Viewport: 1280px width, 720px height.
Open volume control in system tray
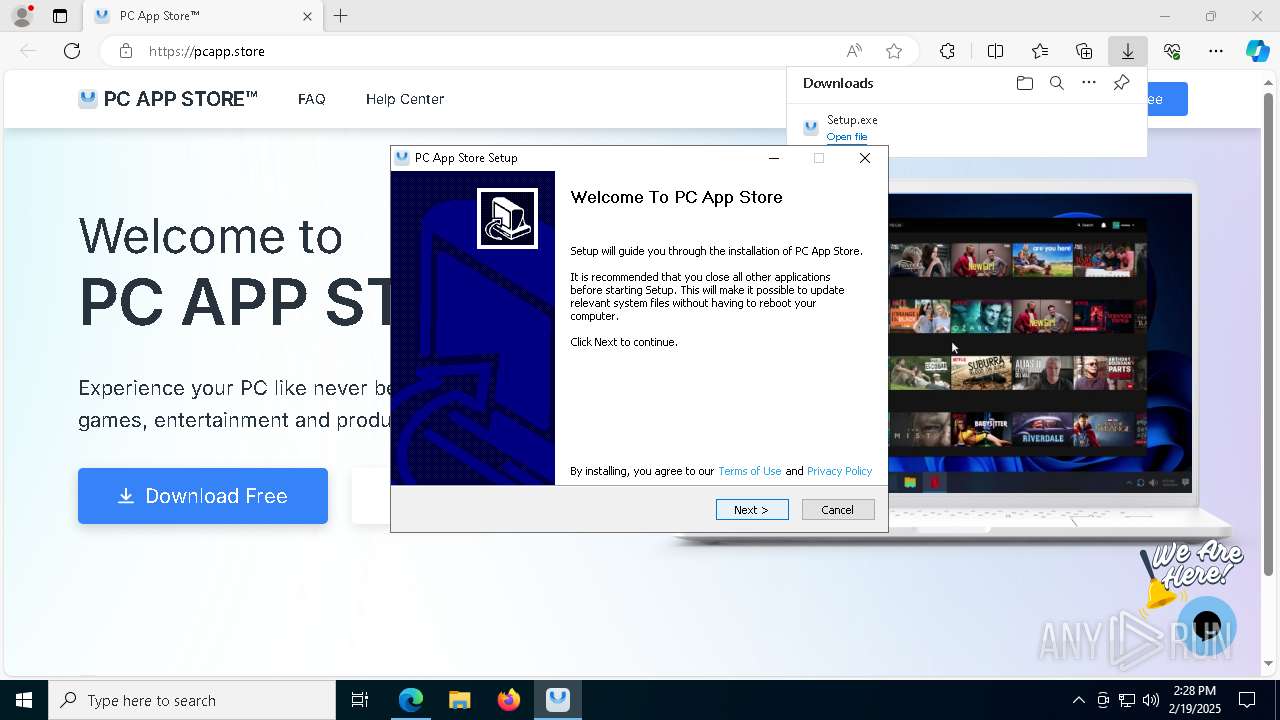[1151, 700]
